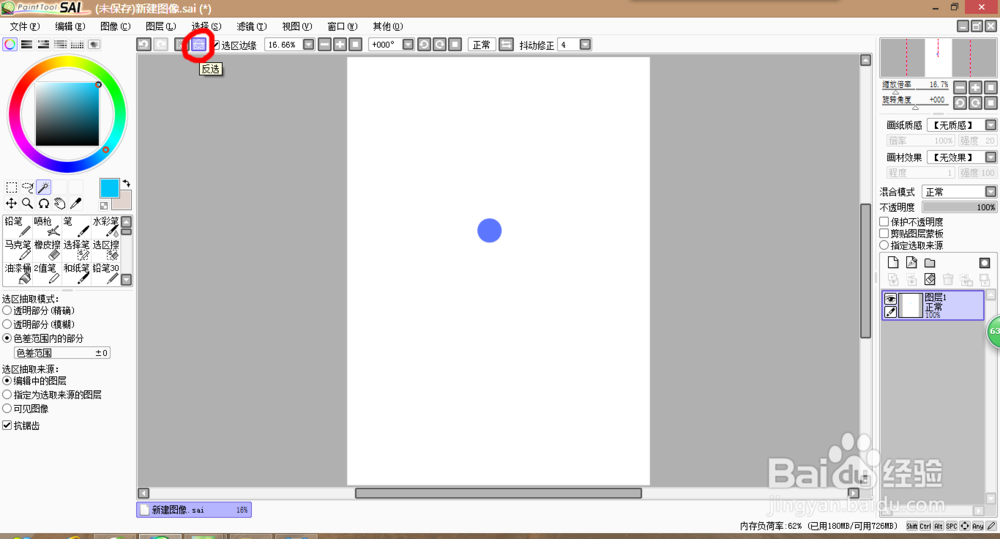Select 透明部分(精确) radio option
1000x539 pixels.
7,310
